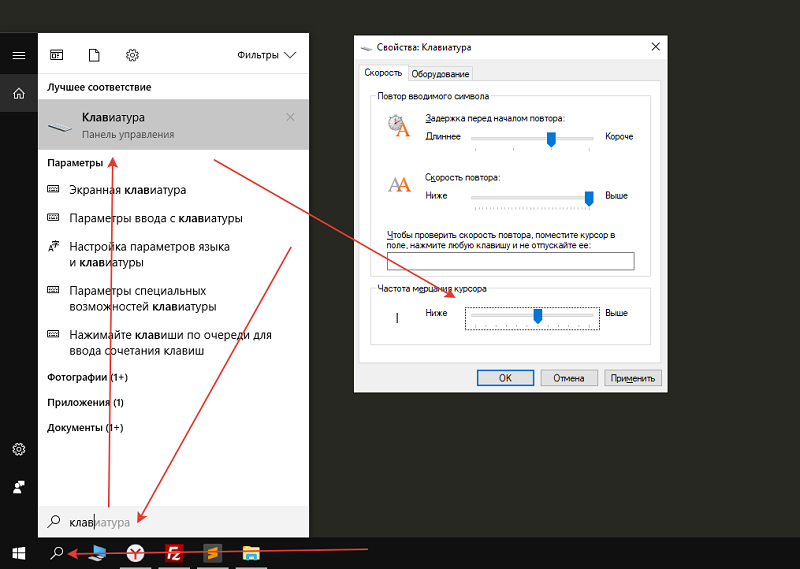Open the Клавиатура control panel result
The width and height of the screenshot is (800, 569).
pyautogui.click(x=173, y=125)
